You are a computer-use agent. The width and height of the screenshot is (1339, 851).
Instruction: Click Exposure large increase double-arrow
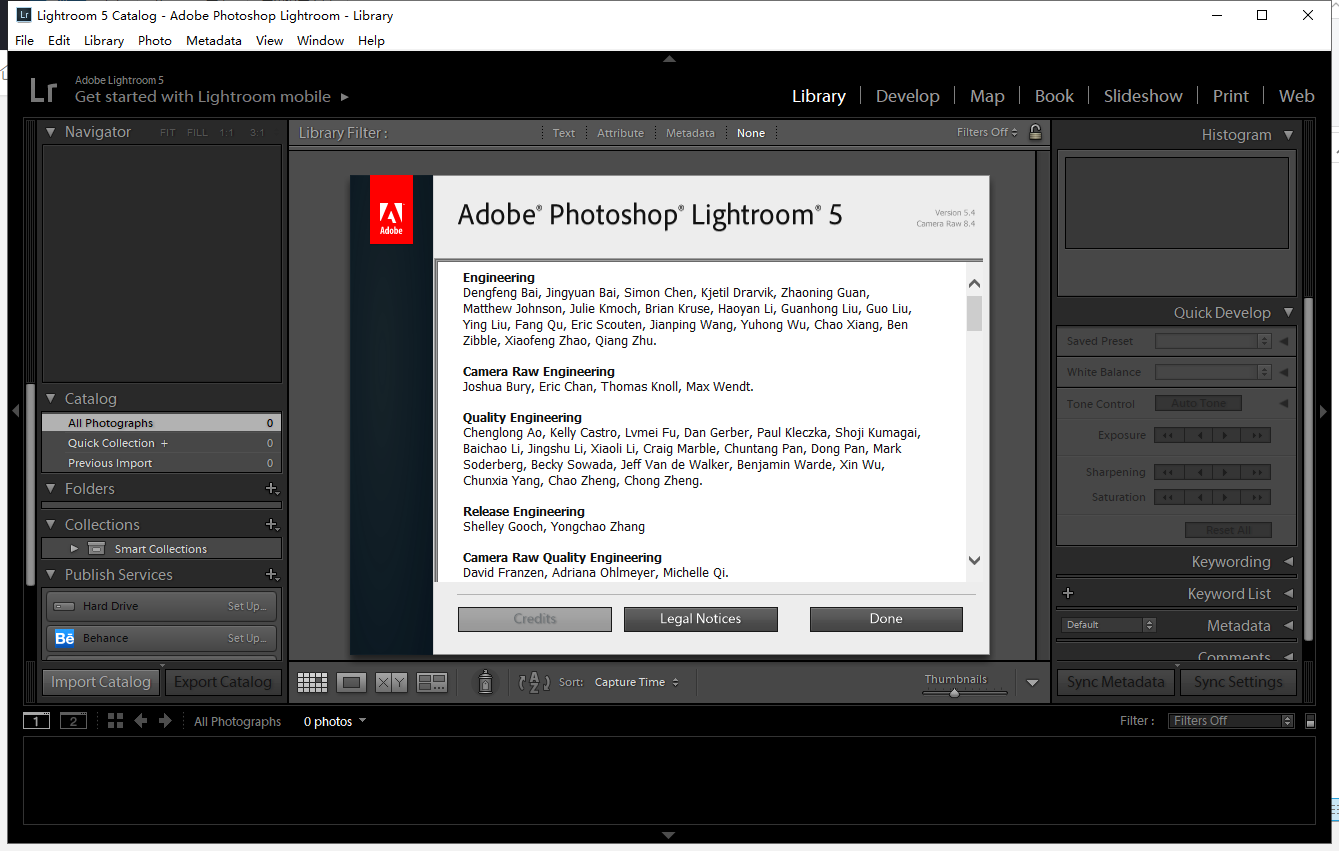click(x=1257, y=435)
